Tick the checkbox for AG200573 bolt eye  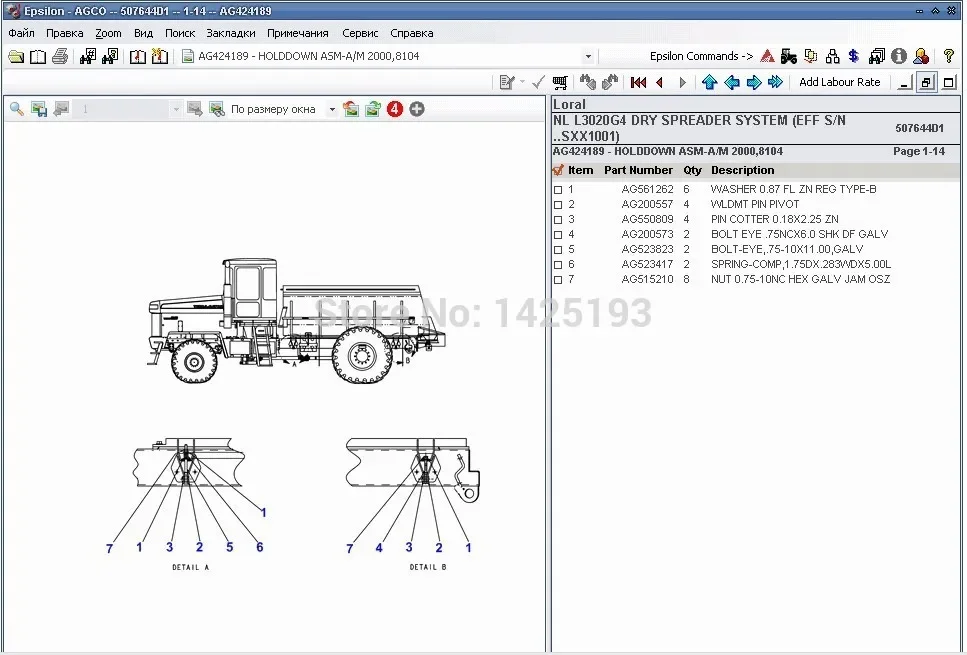[x=558, y=235]
